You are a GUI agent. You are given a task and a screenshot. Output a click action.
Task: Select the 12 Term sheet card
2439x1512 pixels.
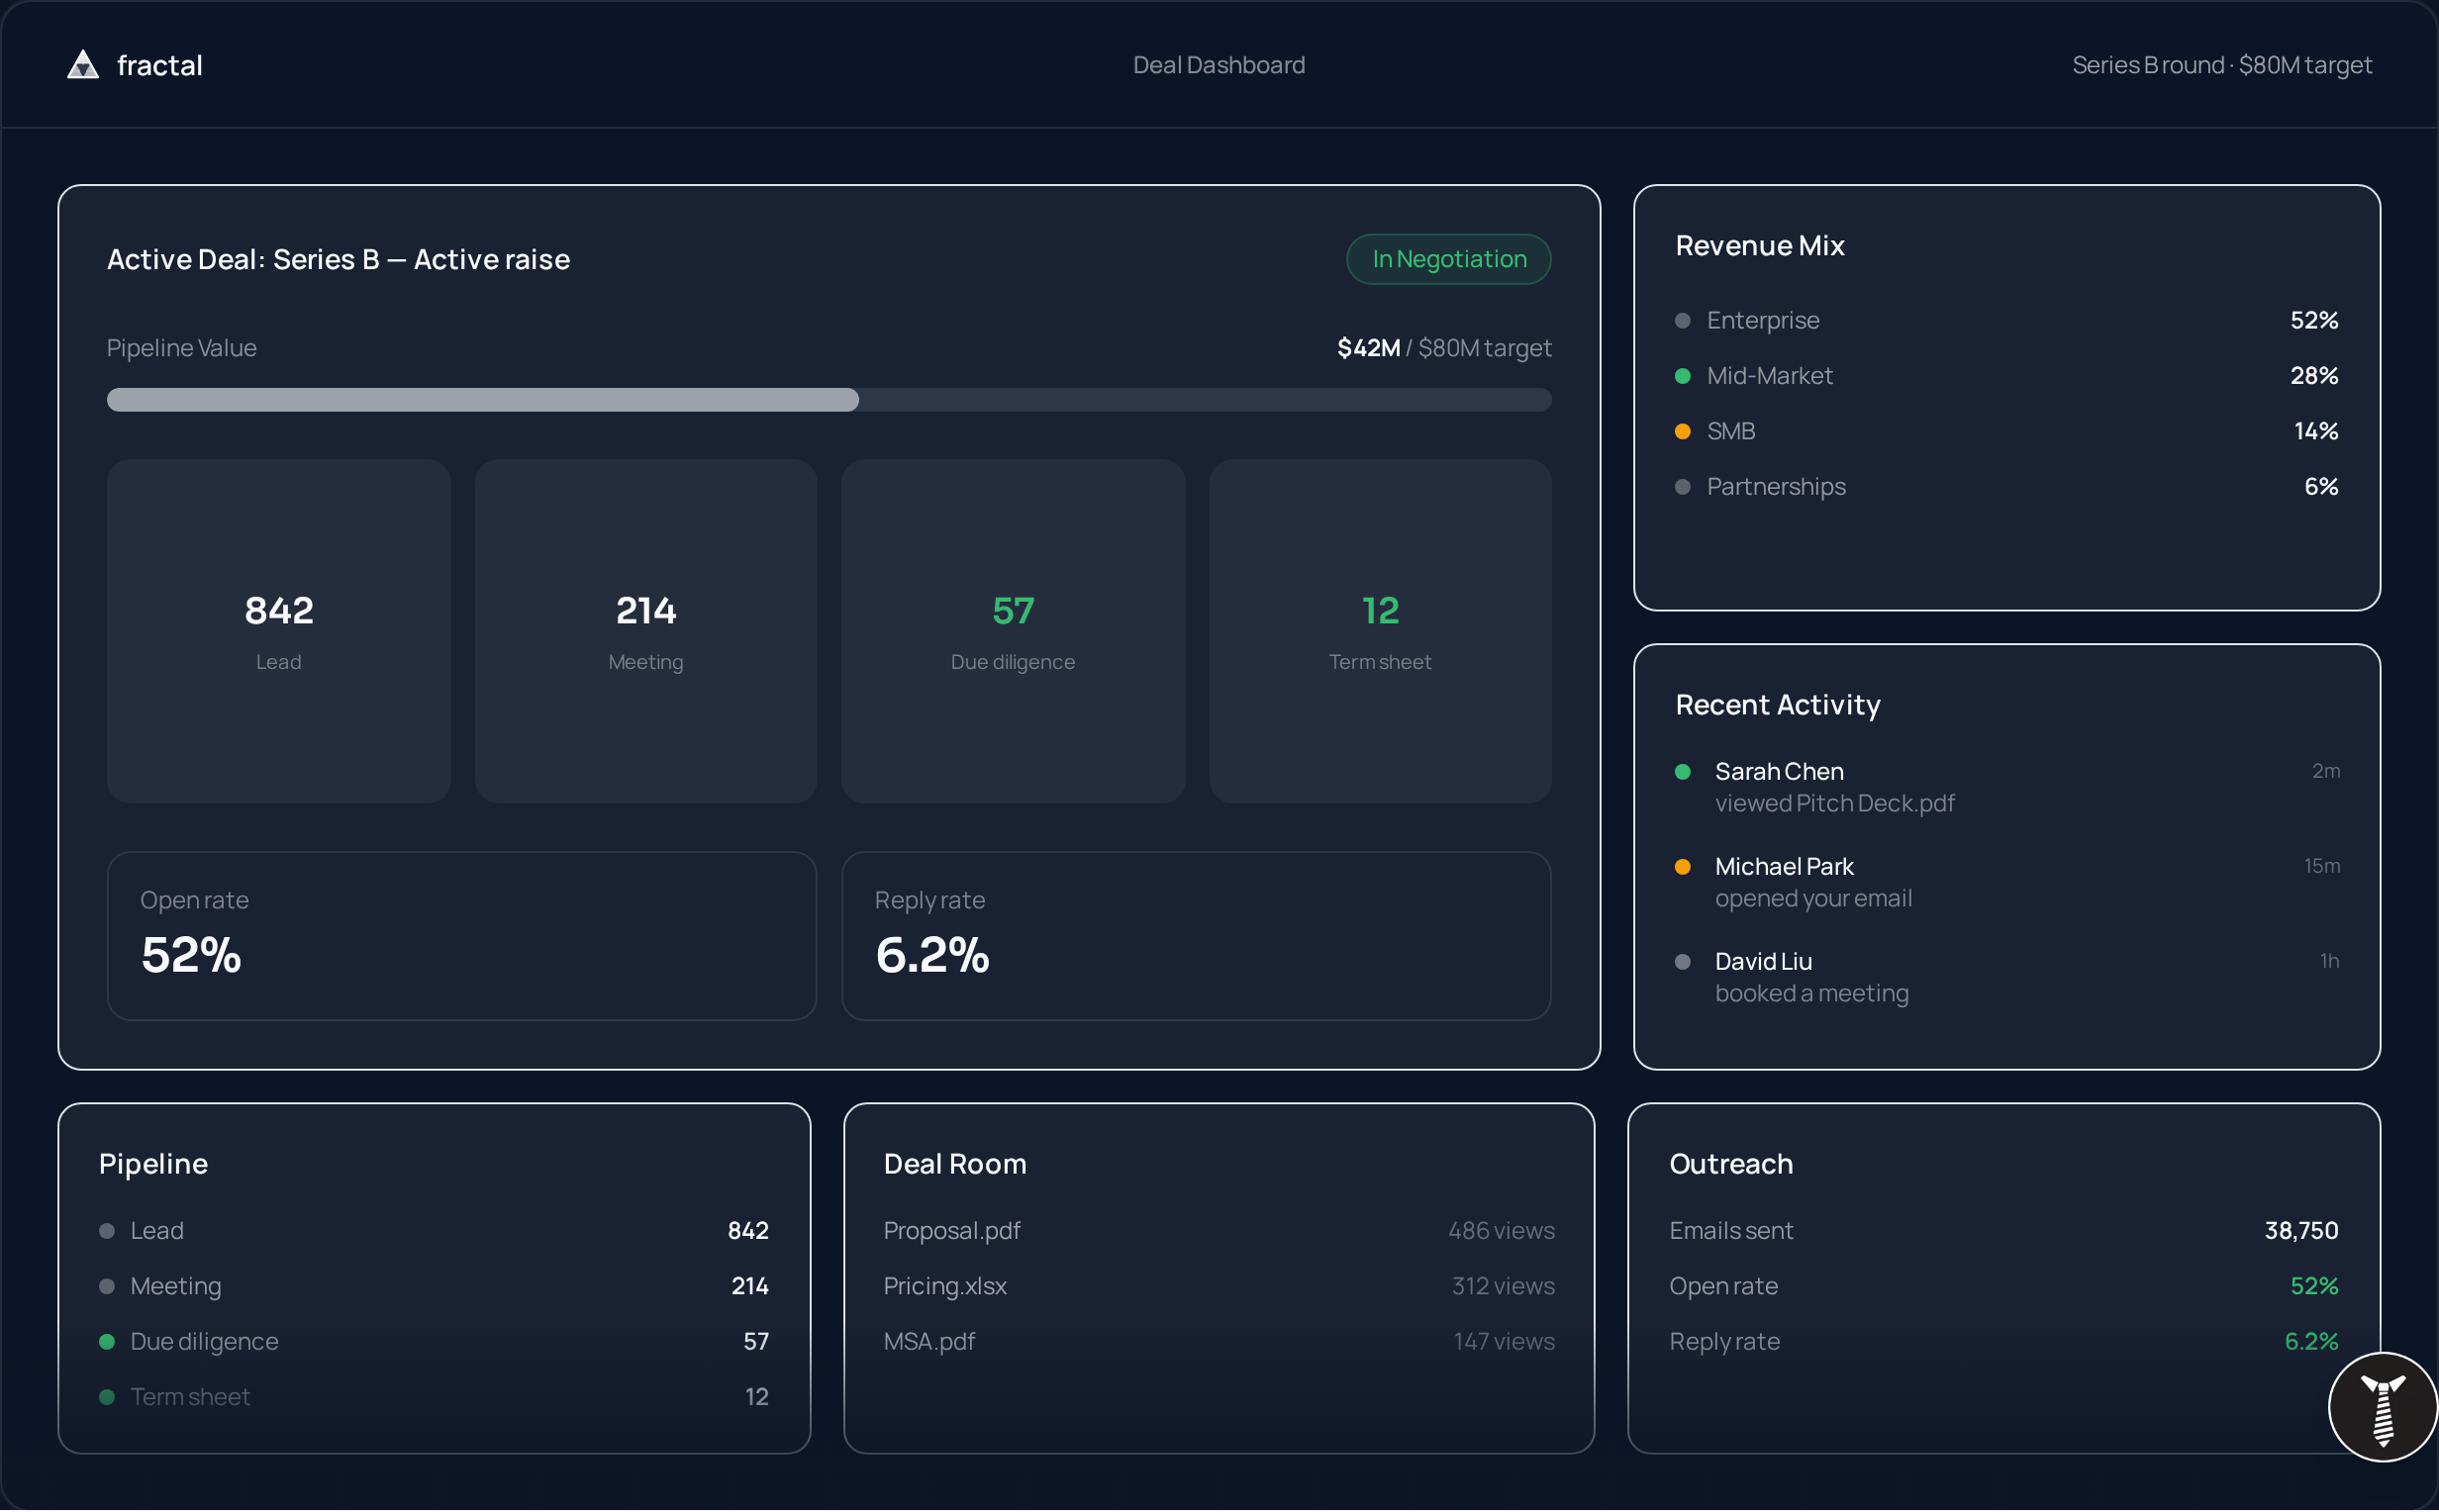tap(1380, 633)
